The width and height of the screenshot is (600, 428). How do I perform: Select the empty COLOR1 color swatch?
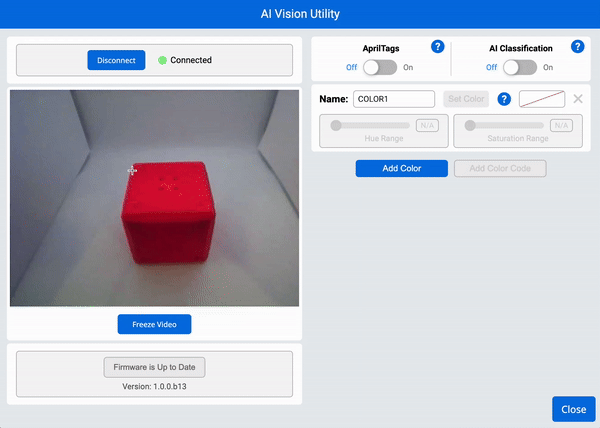coord(542,99)
